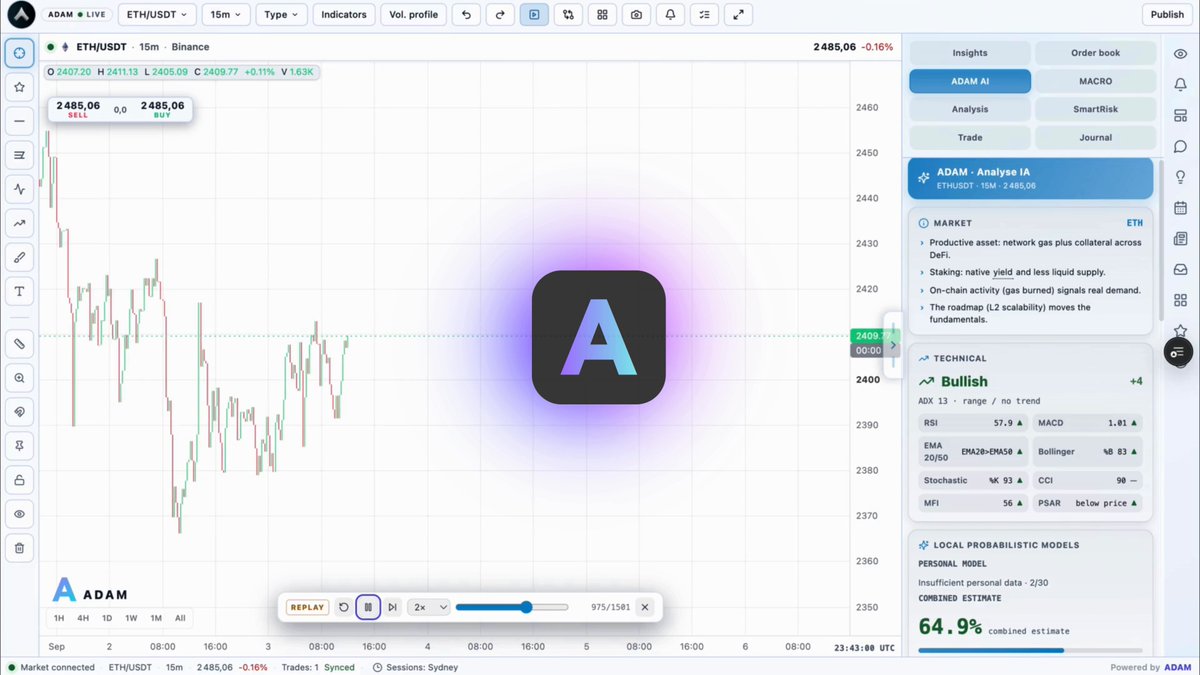The image size is (1200, 675).
Task: Toggle the magnet snap tool
Action: (19, 412)
